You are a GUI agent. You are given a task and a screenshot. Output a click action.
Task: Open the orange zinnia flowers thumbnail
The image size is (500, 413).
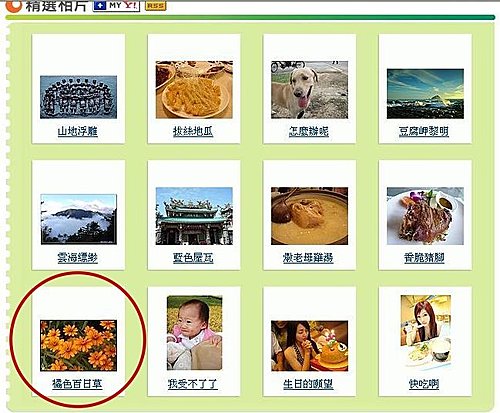pyautogui.click(x=78, y=346)
